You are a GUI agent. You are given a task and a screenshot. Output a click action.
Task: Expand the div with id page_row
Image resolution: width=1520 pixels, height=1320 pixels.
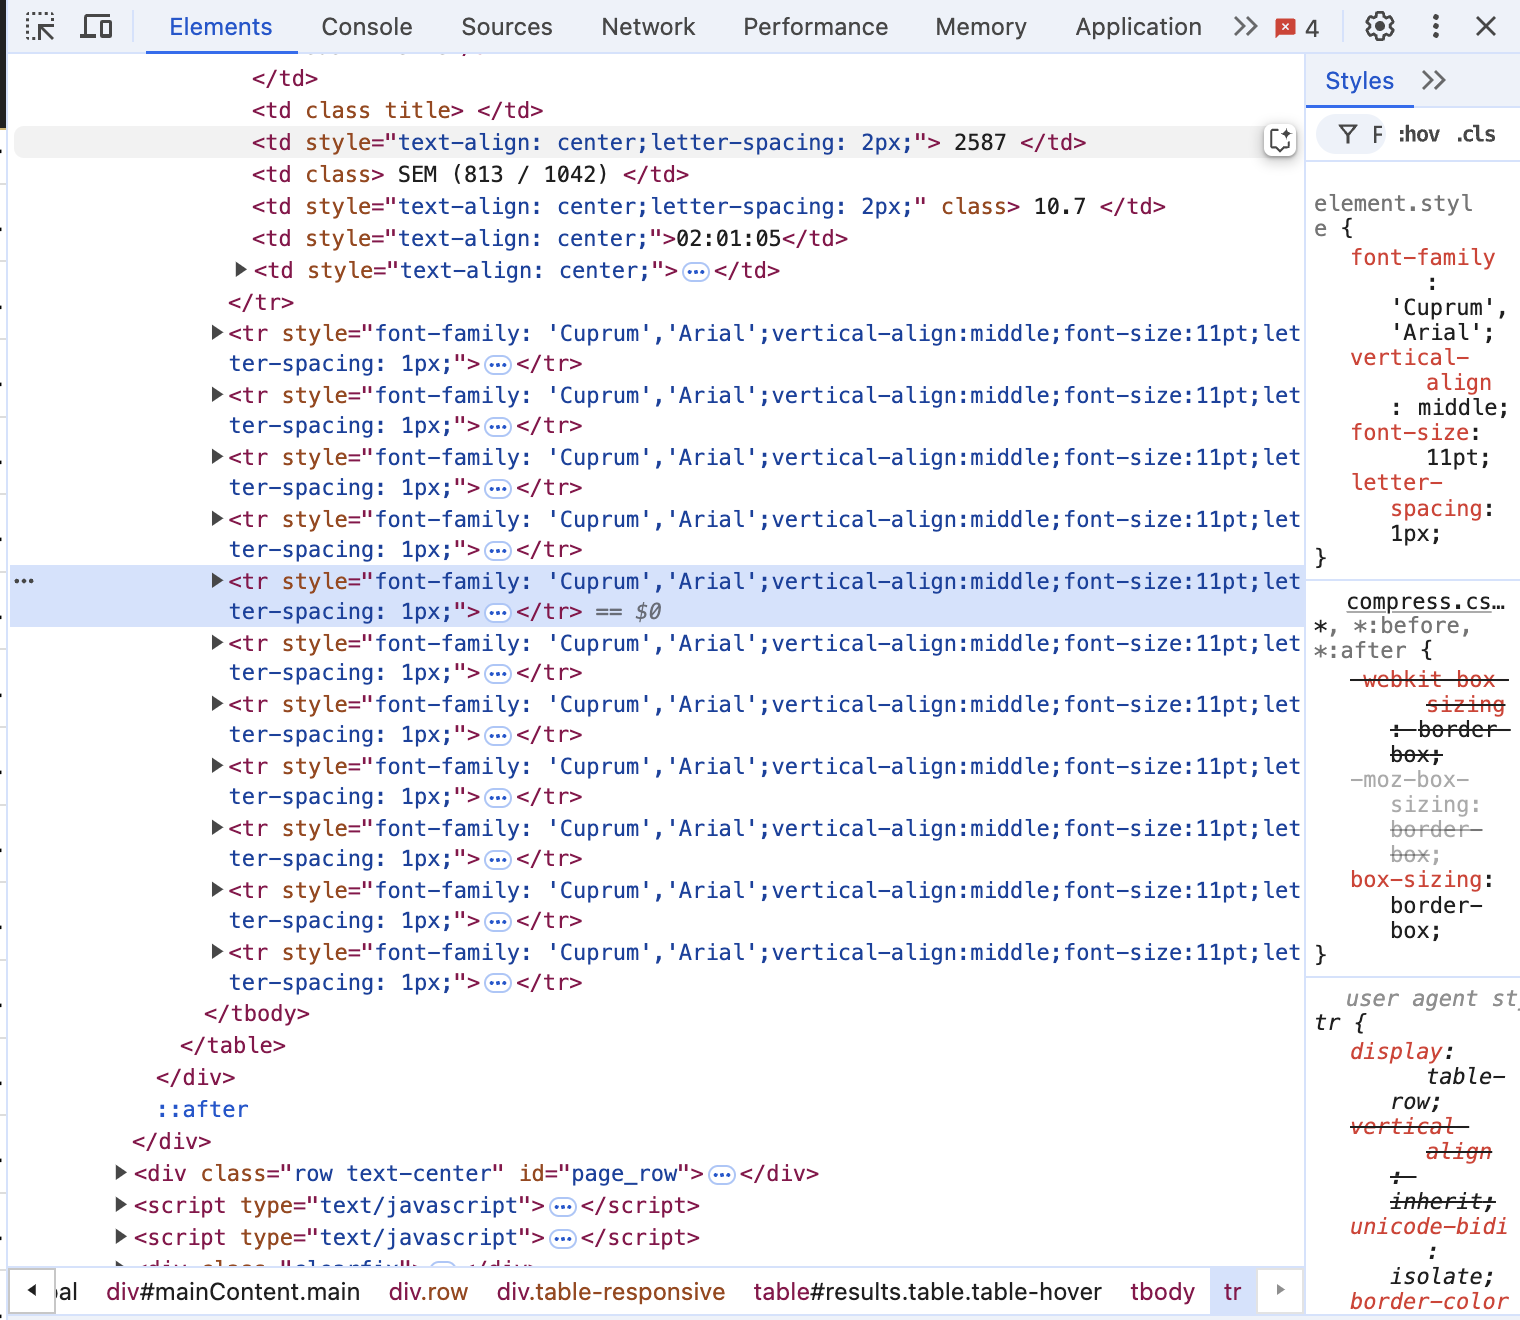tap(121, 1173)
